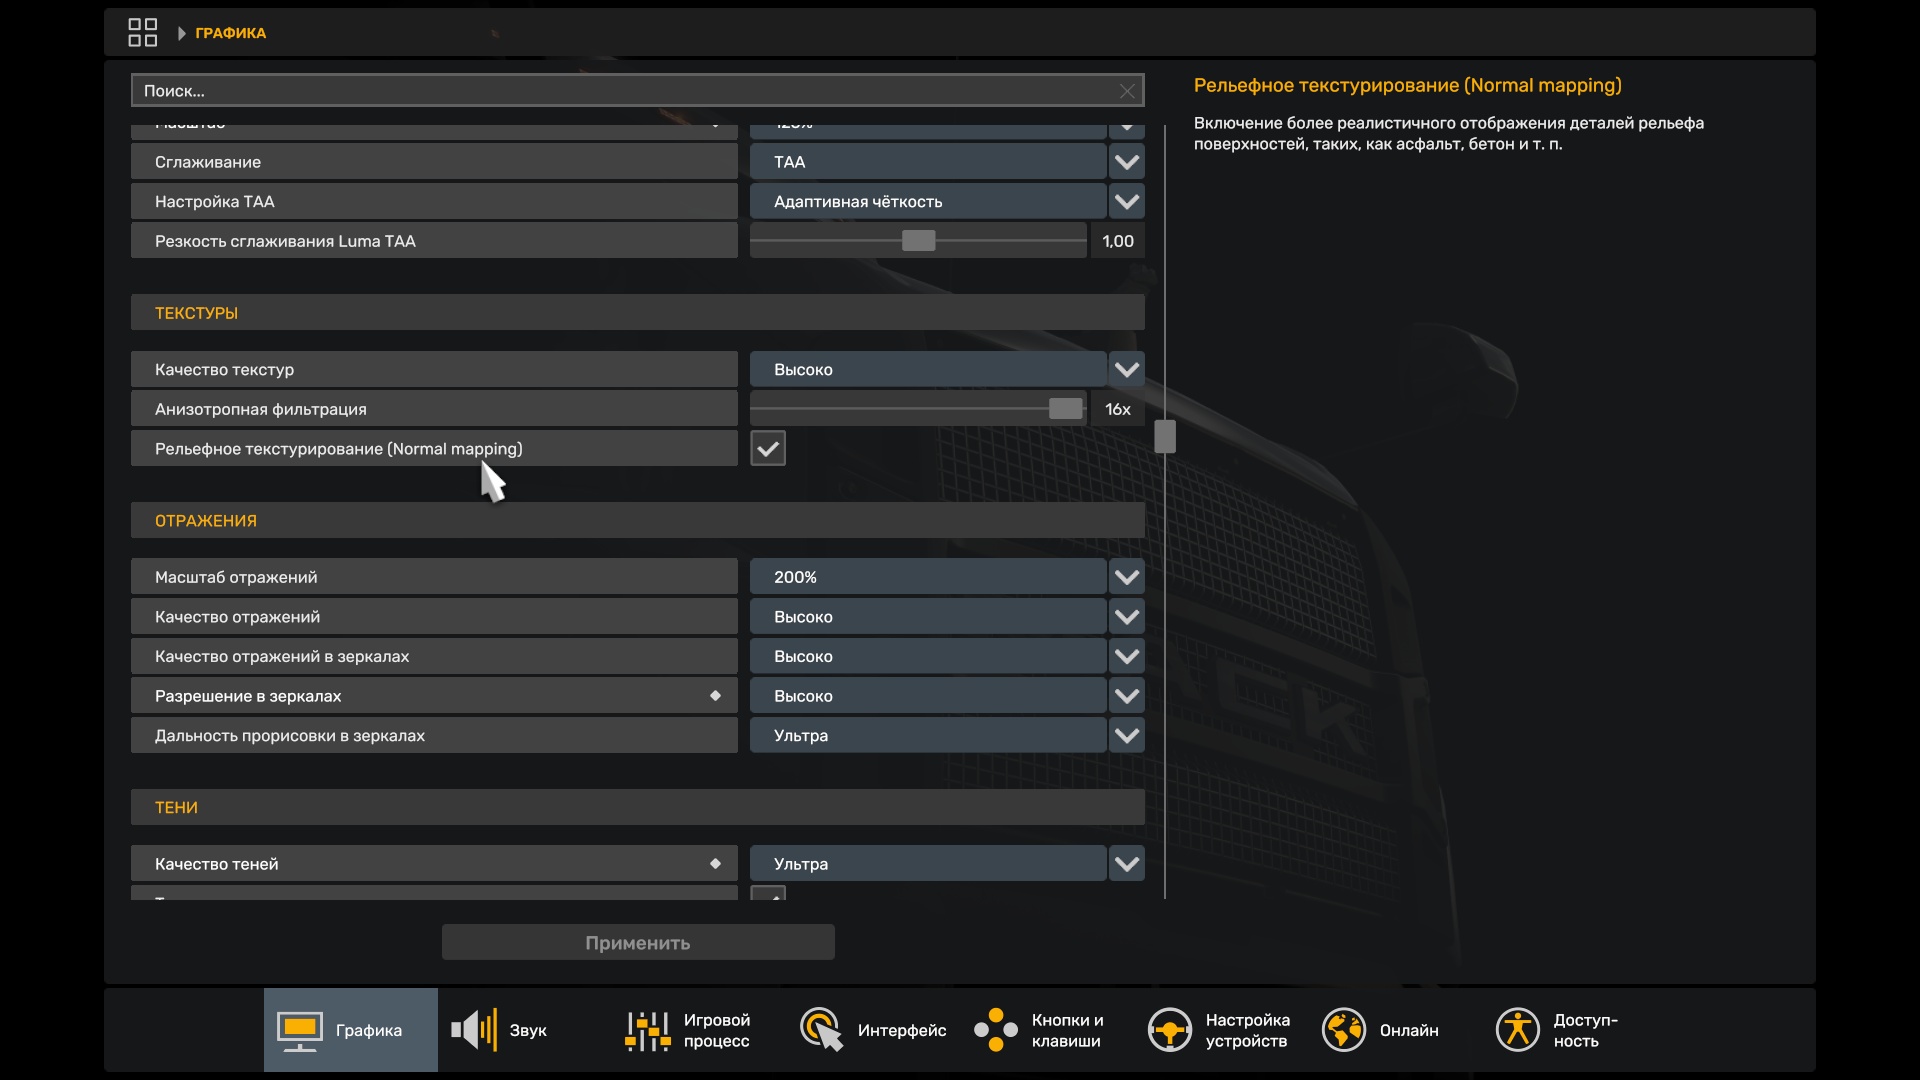The image size is (1920, 1080).
Task: Open the Интерфейс cursor icon
Action: 821,1030
